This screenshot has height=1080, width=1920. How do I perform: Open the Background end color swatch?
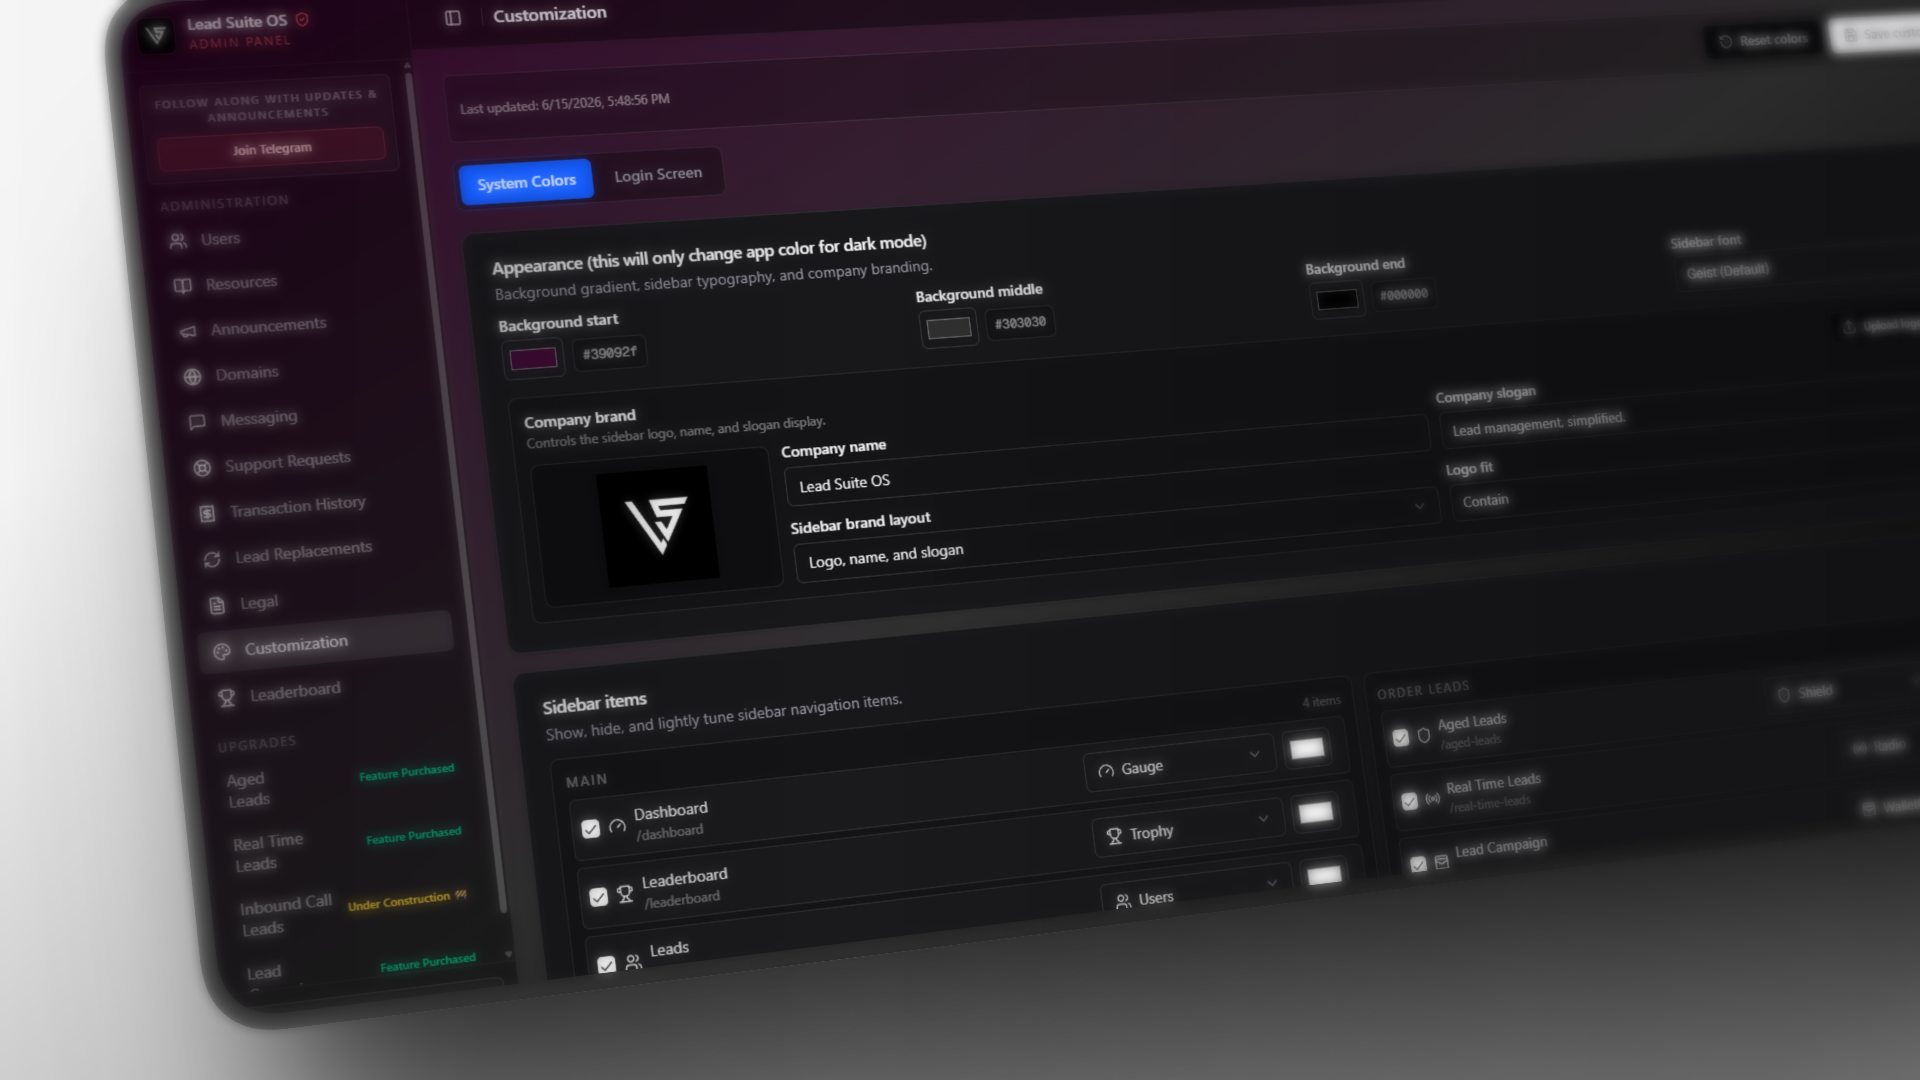click(x=1337, y=299)
